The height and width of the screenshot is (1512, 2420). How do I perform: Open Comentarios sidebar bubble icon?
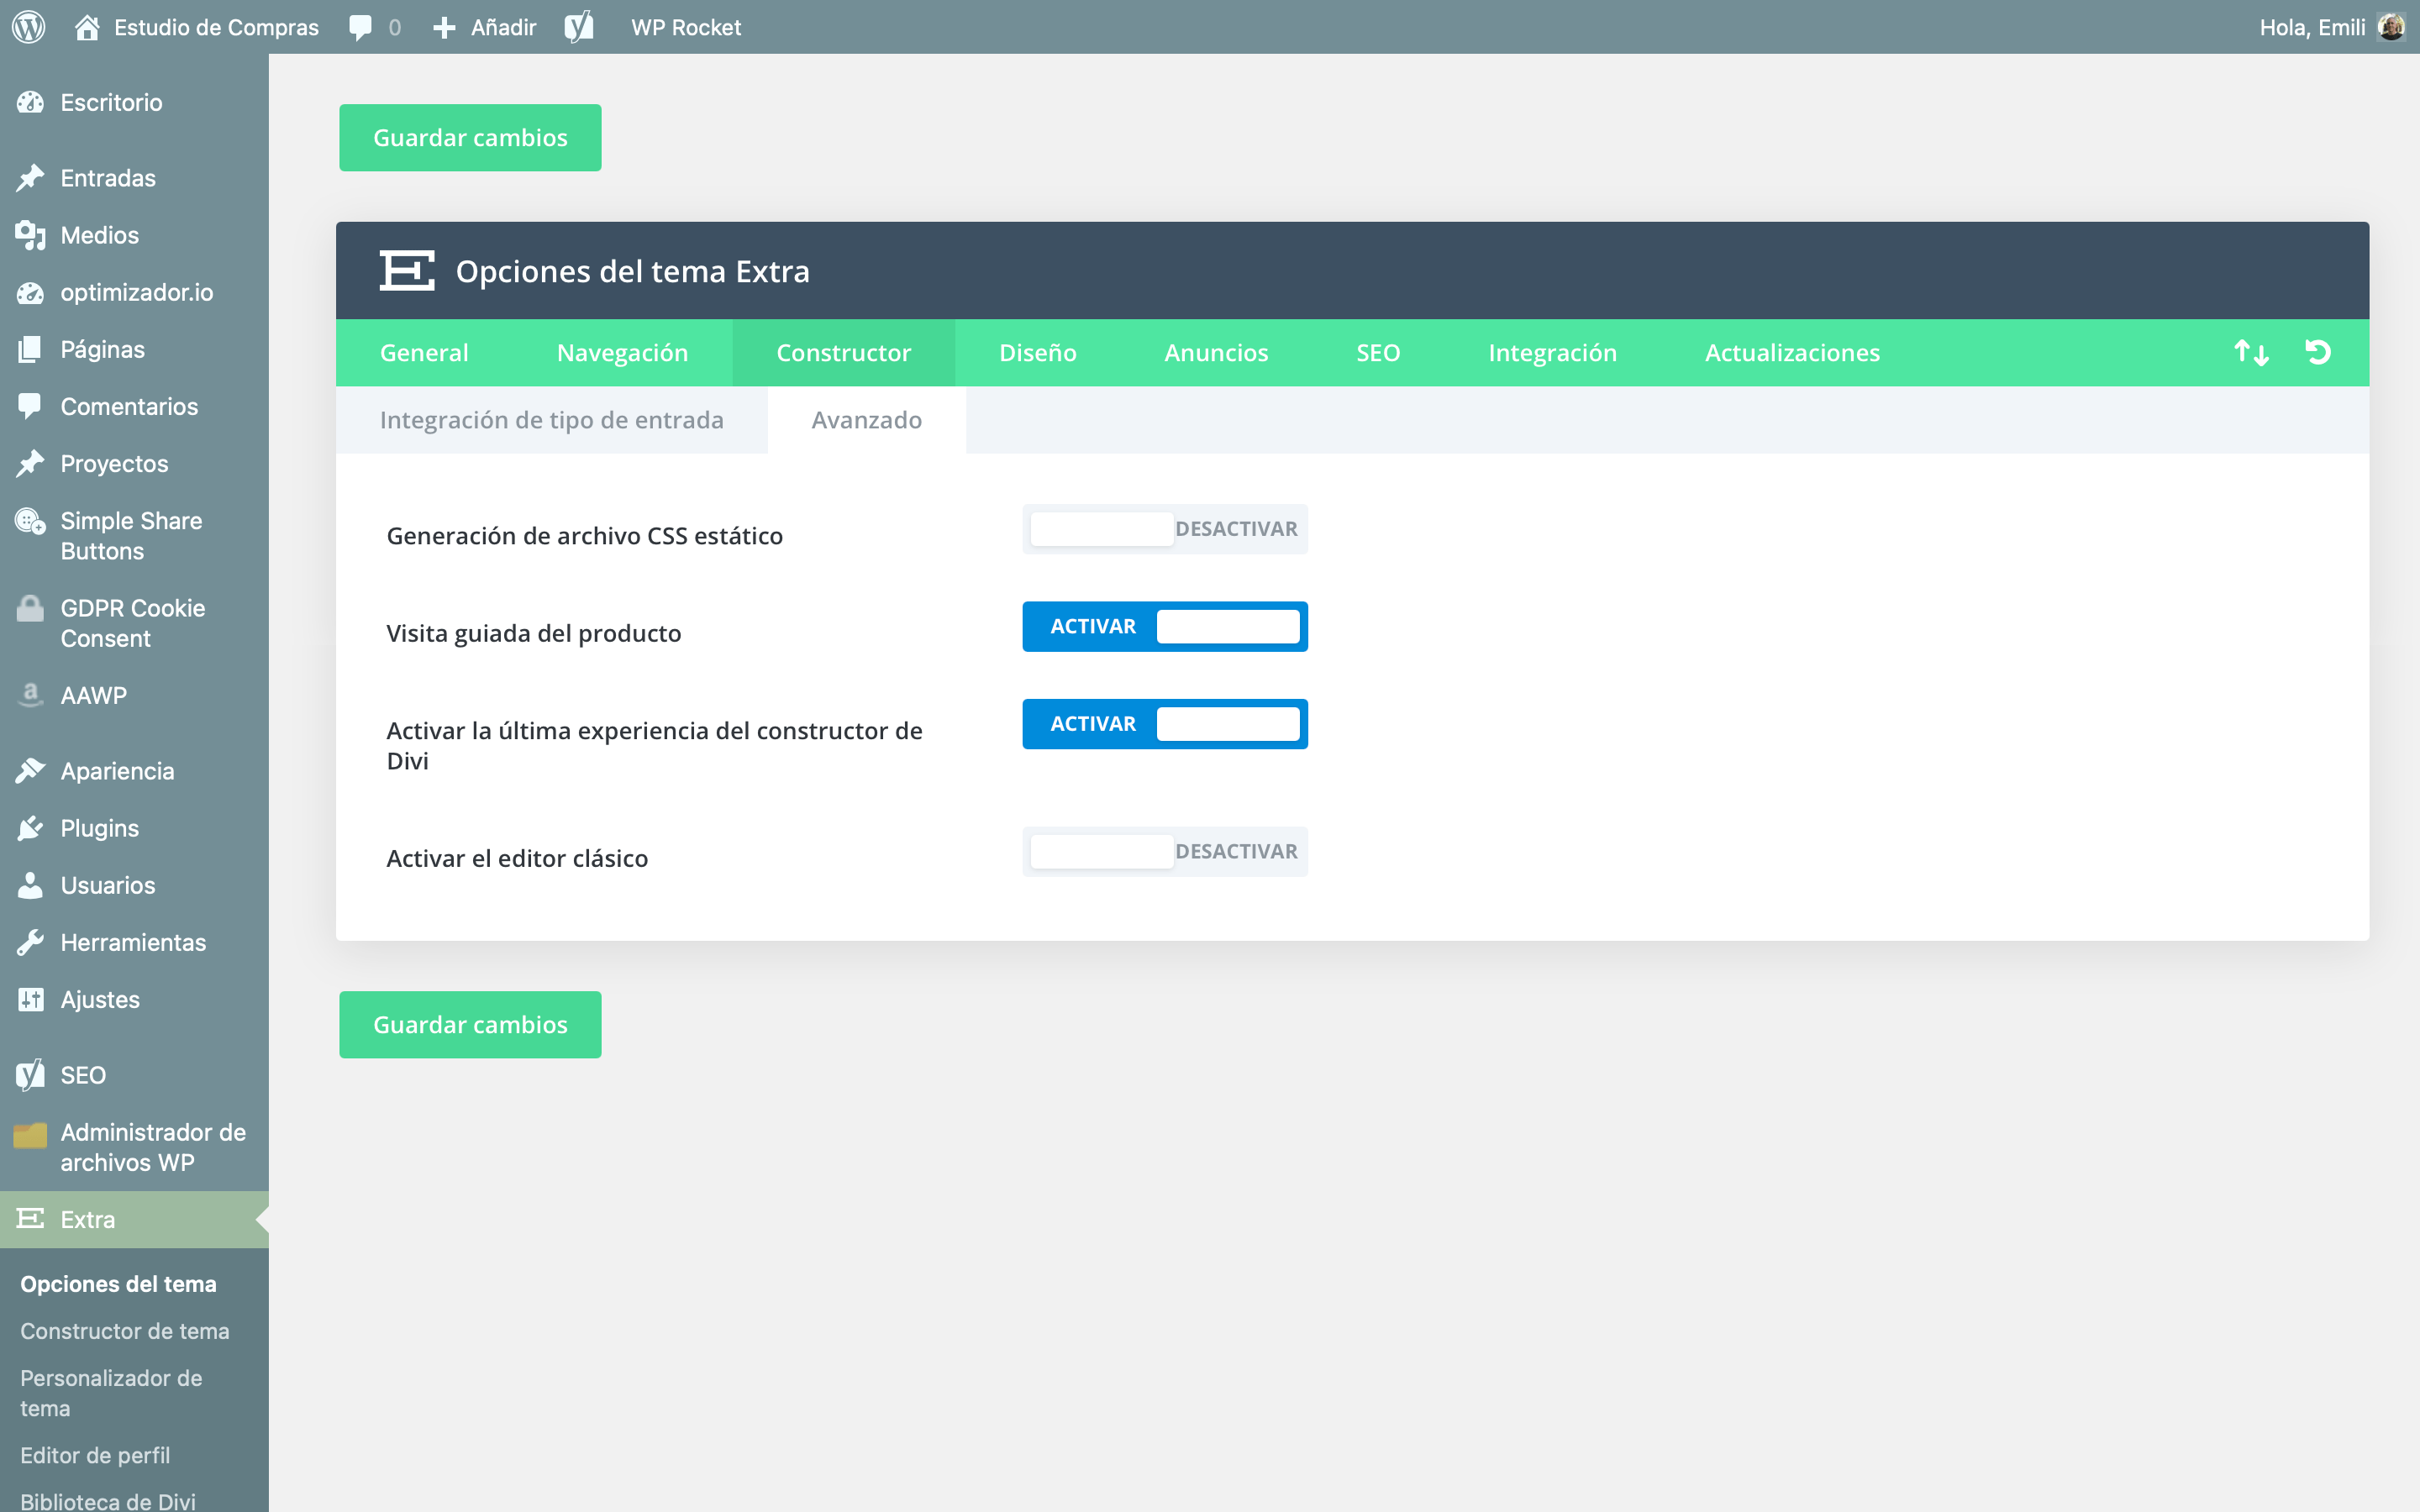30,406
